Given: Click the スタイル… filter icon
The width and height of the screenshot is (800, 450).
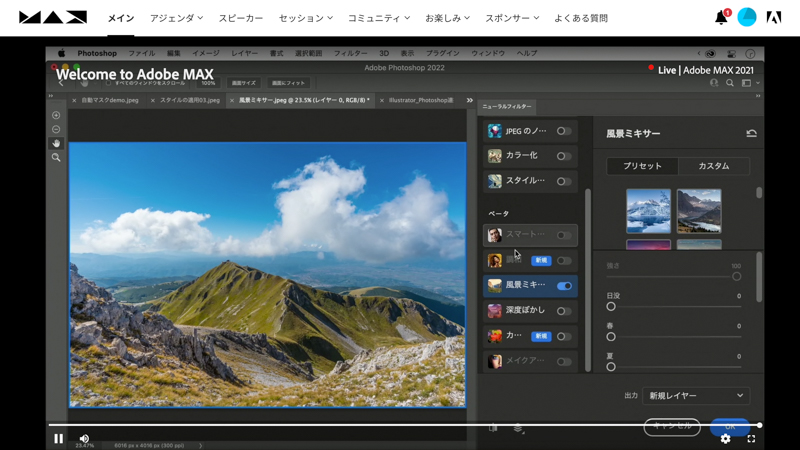Looking at the screenshot, I should click(x=494, y=181).
